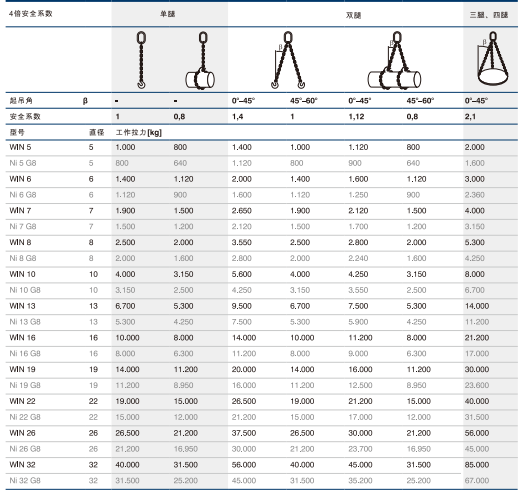This screenshot has height=490, width=519.
Task: Click the WIN 22 row label
Action: (x=22, y=401)
